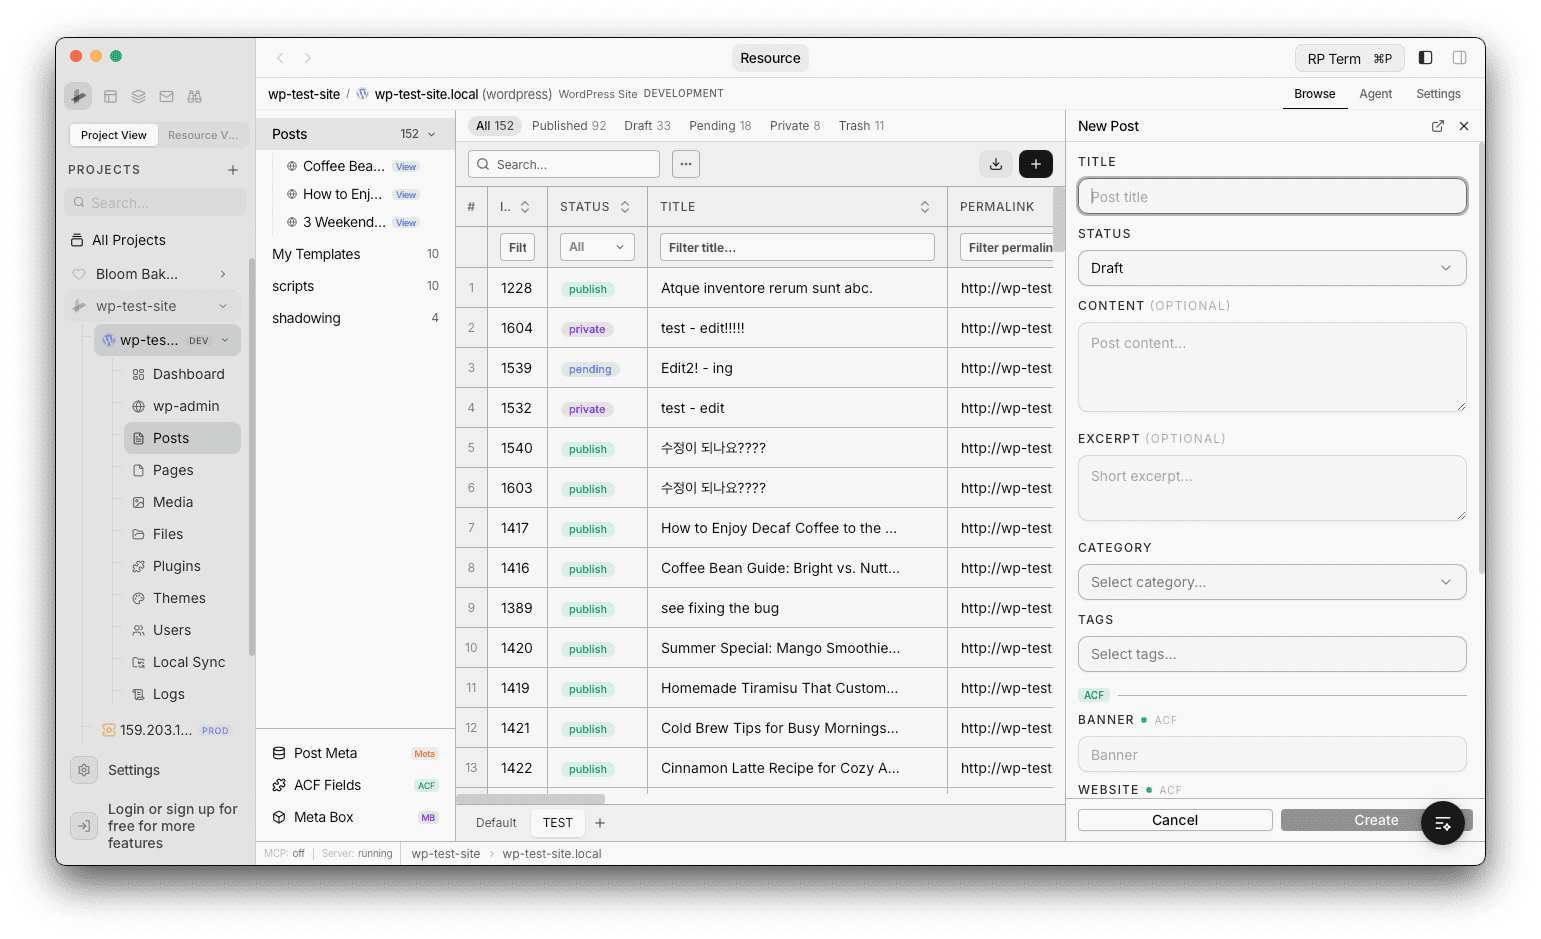Click the Post title input field

pyautogui.click(x=1271, y=196)
